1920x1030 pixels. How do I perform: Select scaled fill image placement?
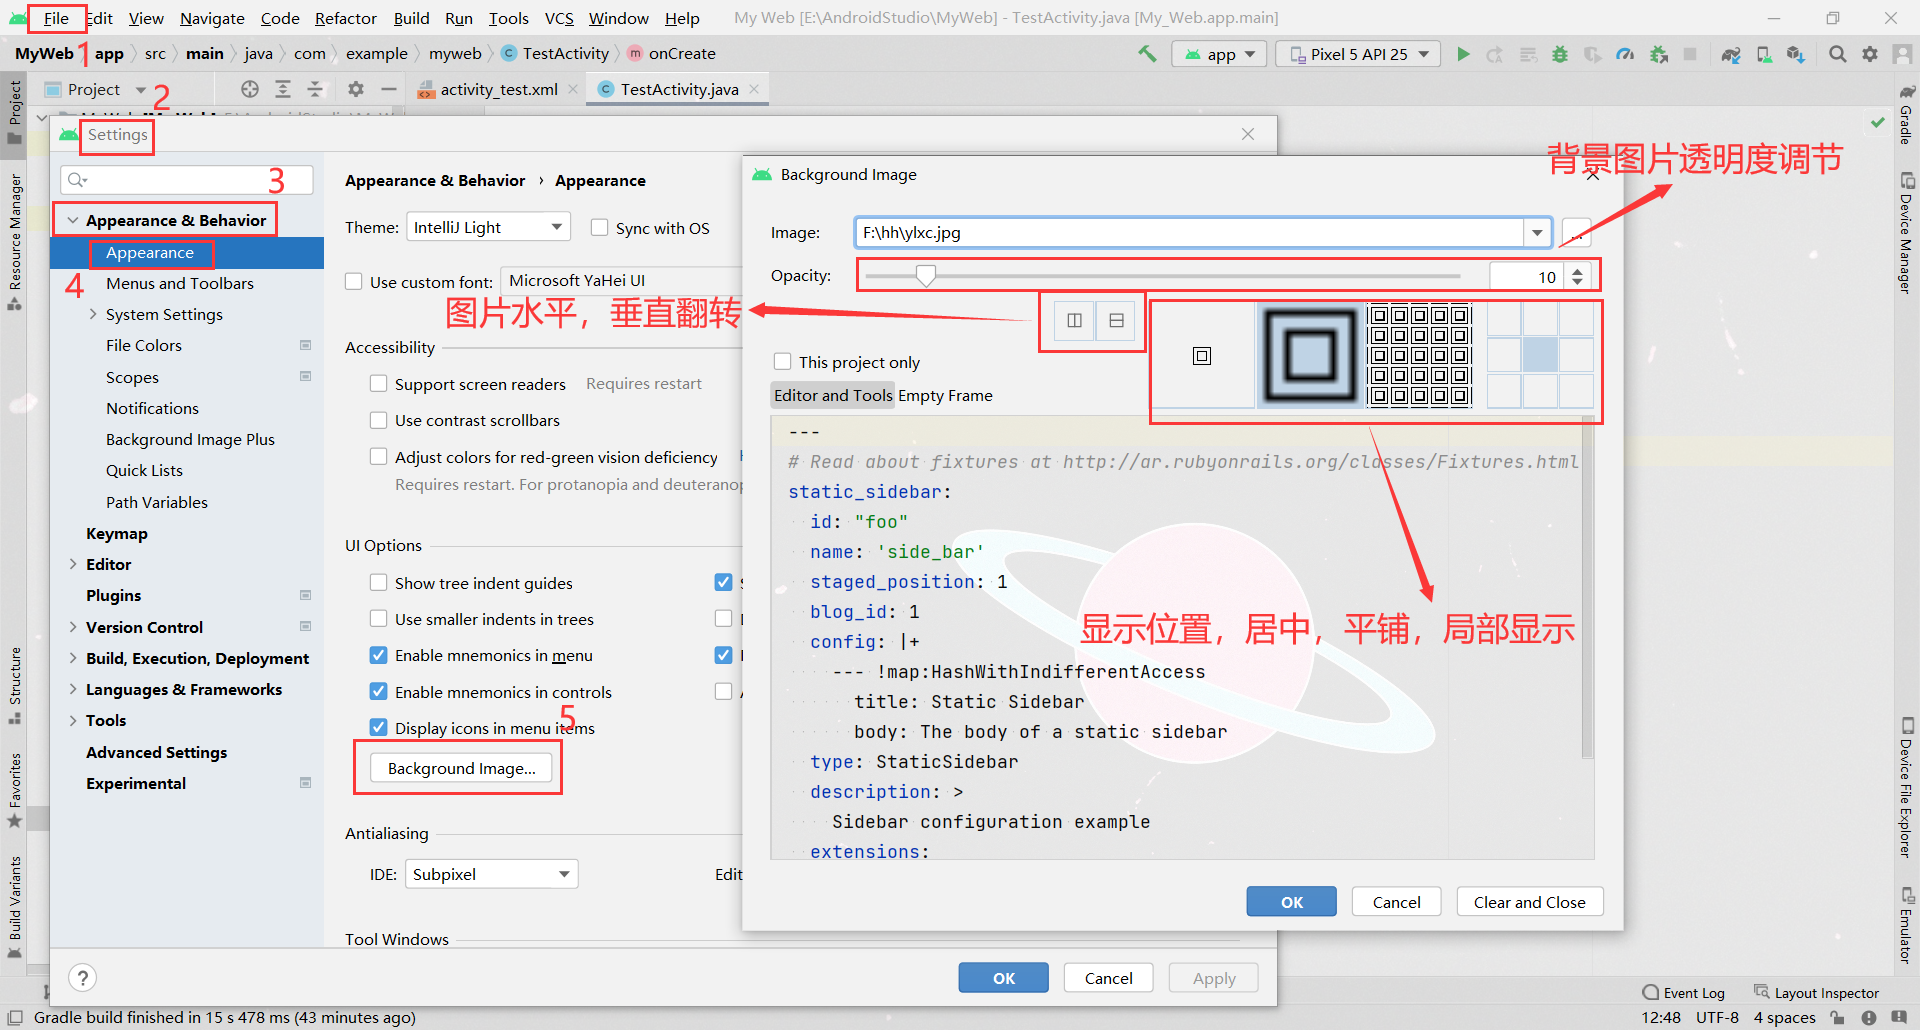pyautogui.click(x=1310, y=356)
